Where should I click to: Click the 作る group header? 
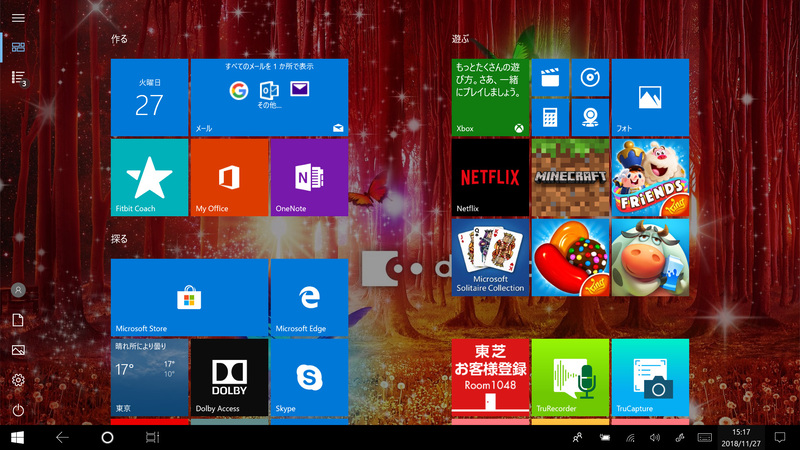coord(119,39)
